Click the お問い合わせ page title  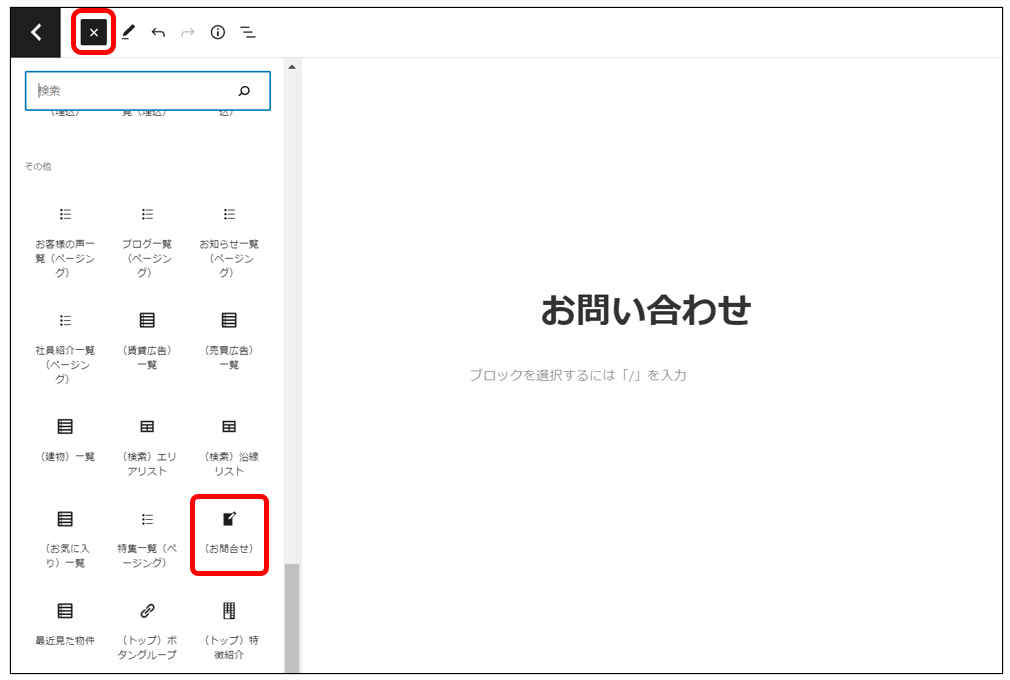point(645,311)
